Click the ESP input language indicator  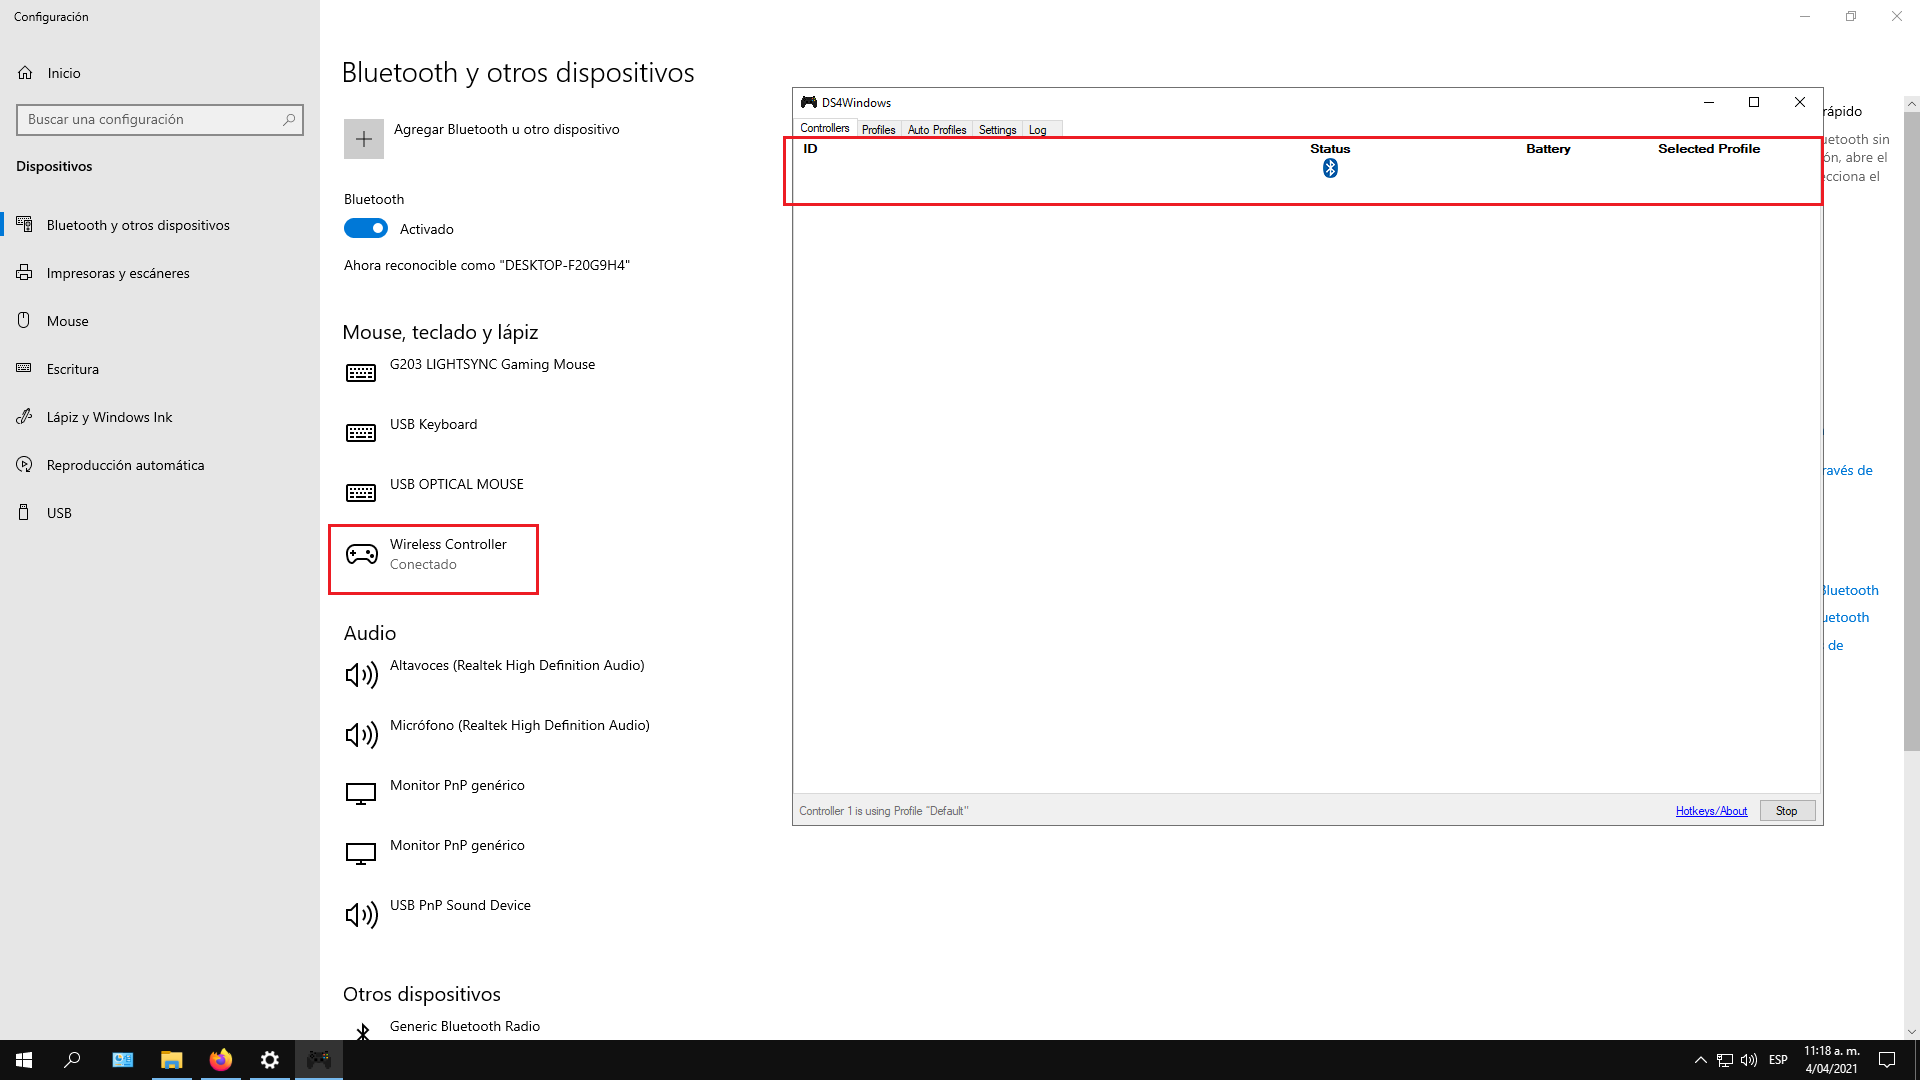point(1778,1060)
